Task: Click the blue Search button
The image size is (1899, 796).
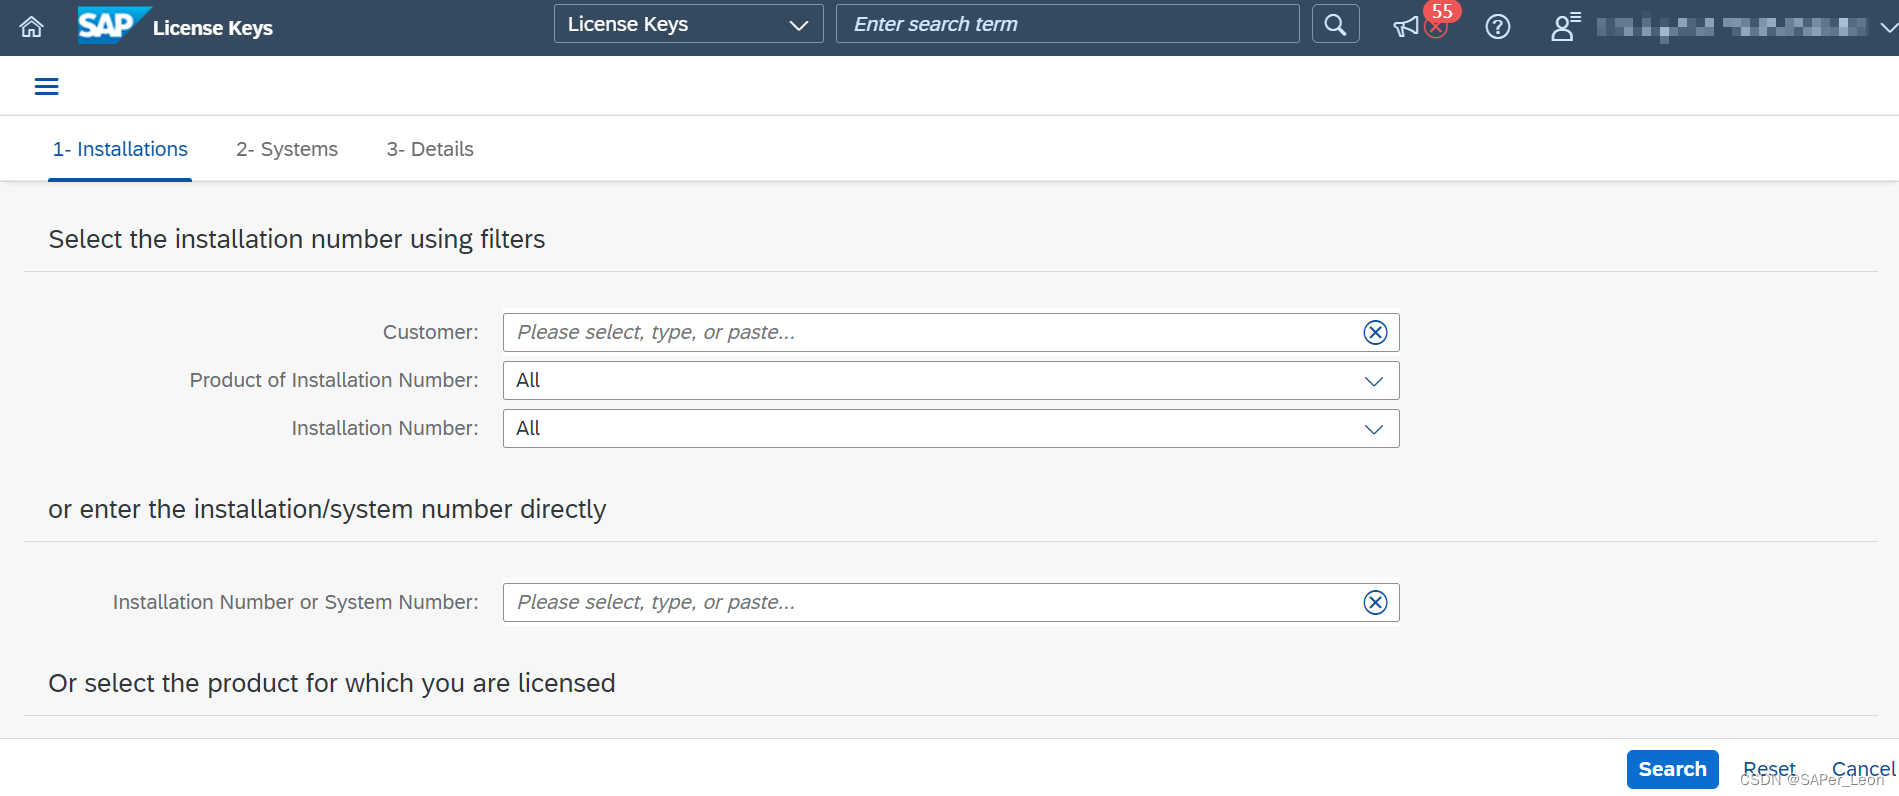Action: click(x=1672, y=769)
